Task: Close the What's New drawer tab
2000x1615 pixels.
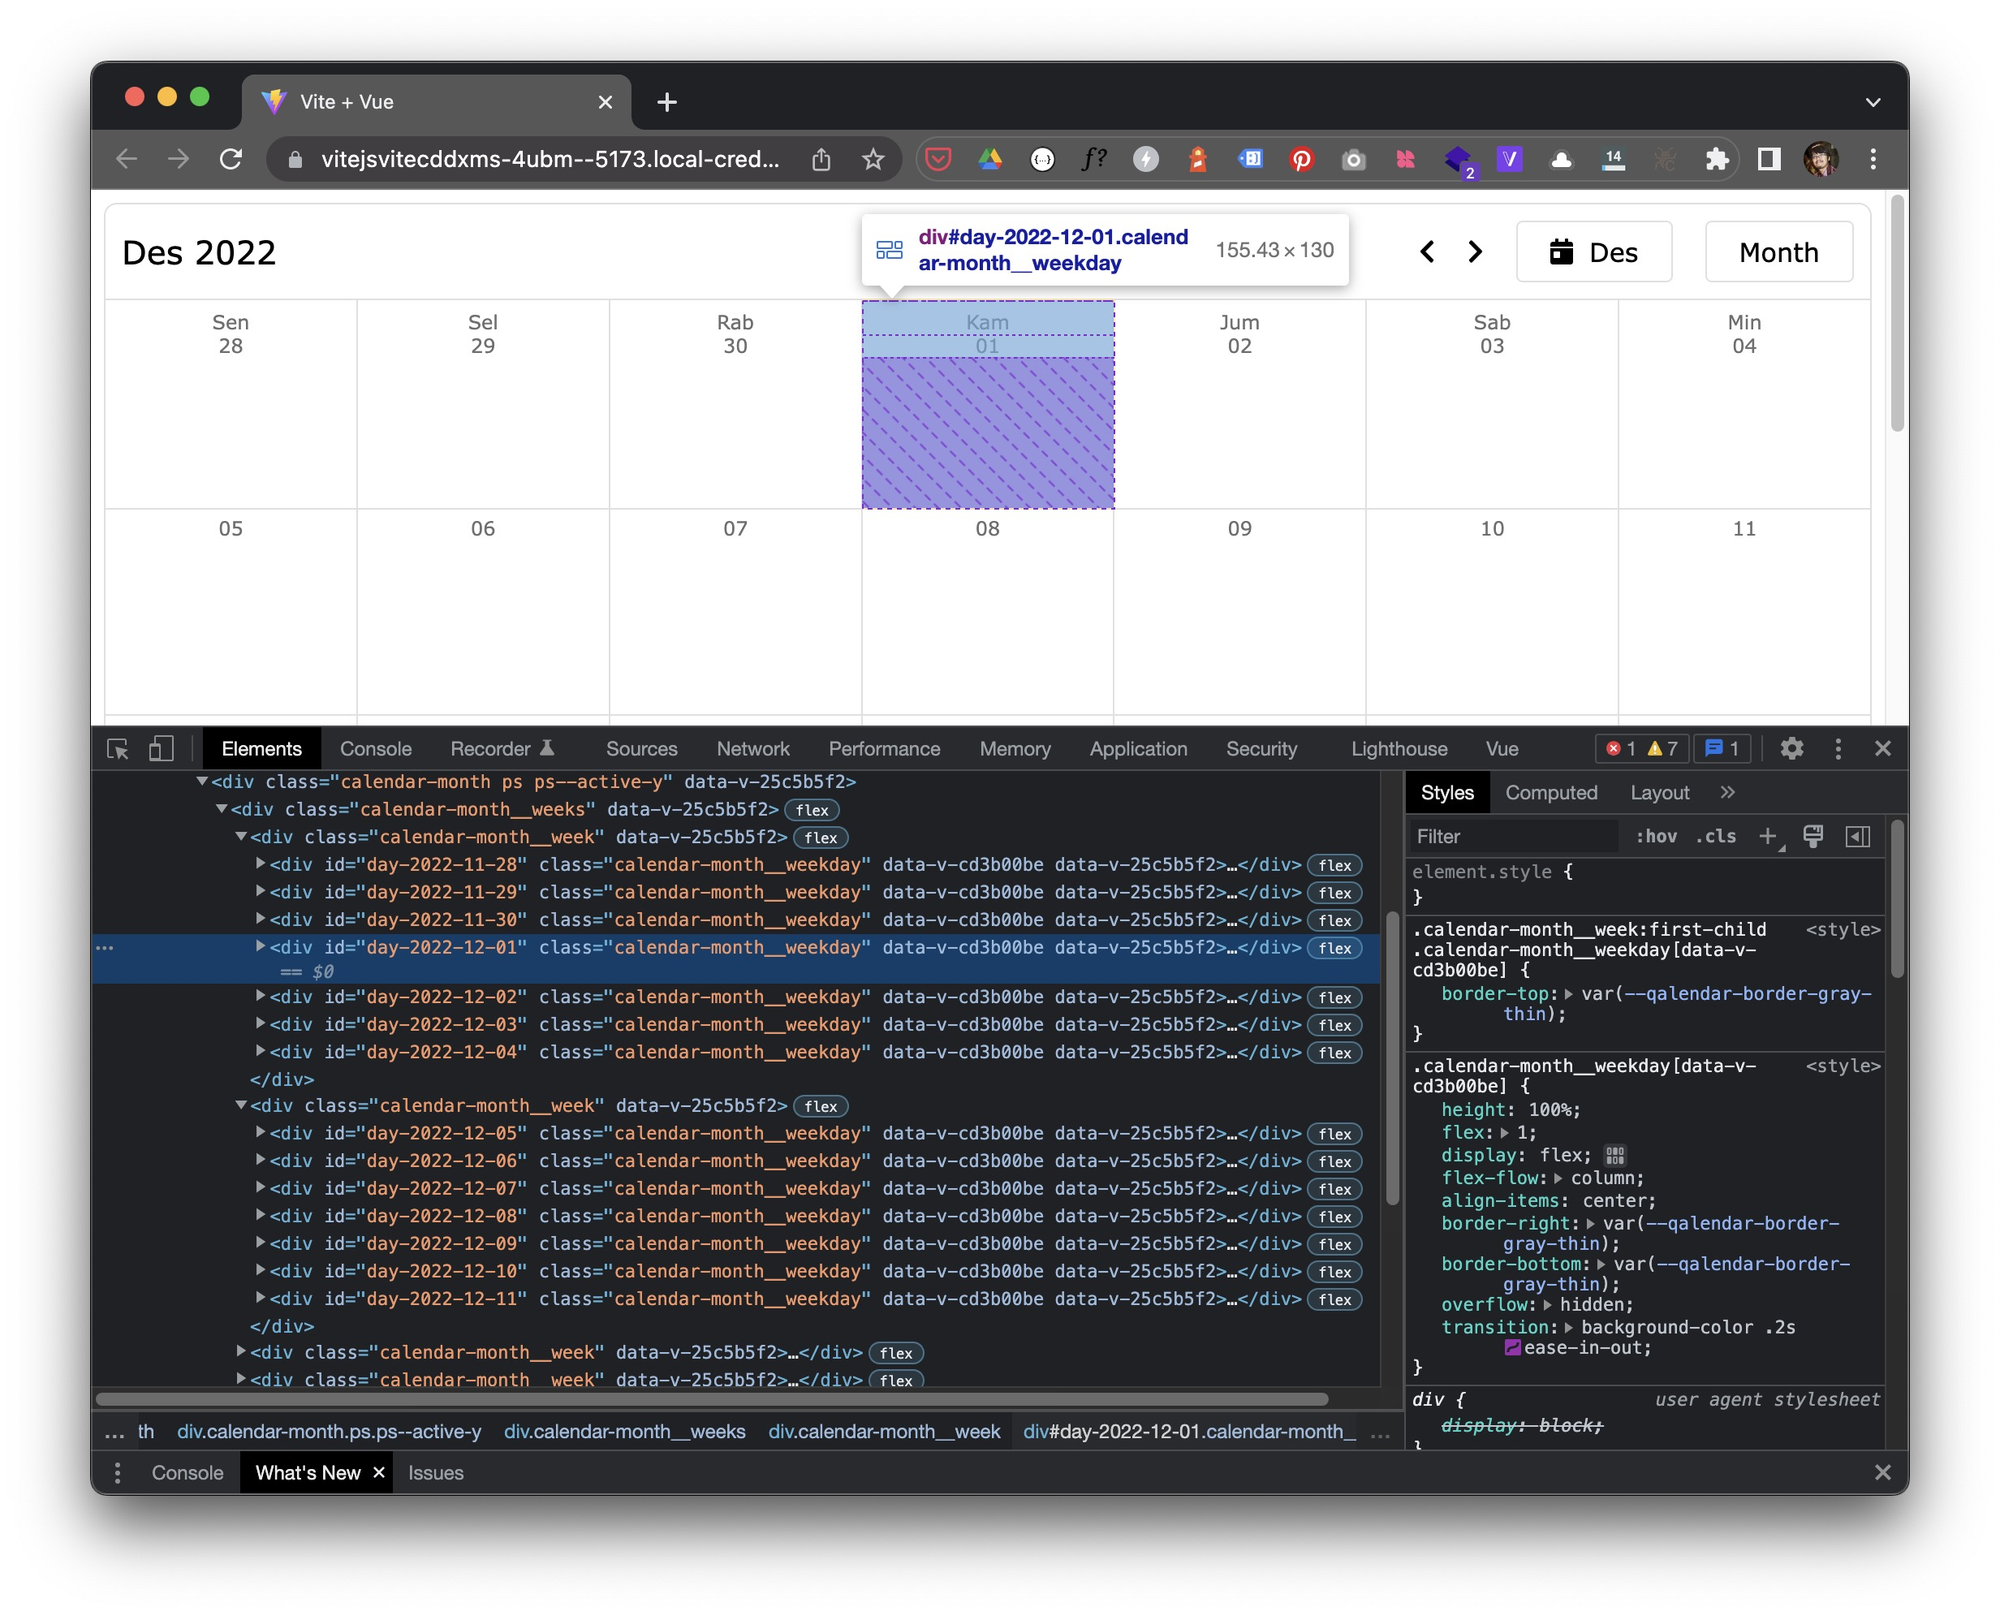Action: pyautogui.click(x=379, y=1473)
